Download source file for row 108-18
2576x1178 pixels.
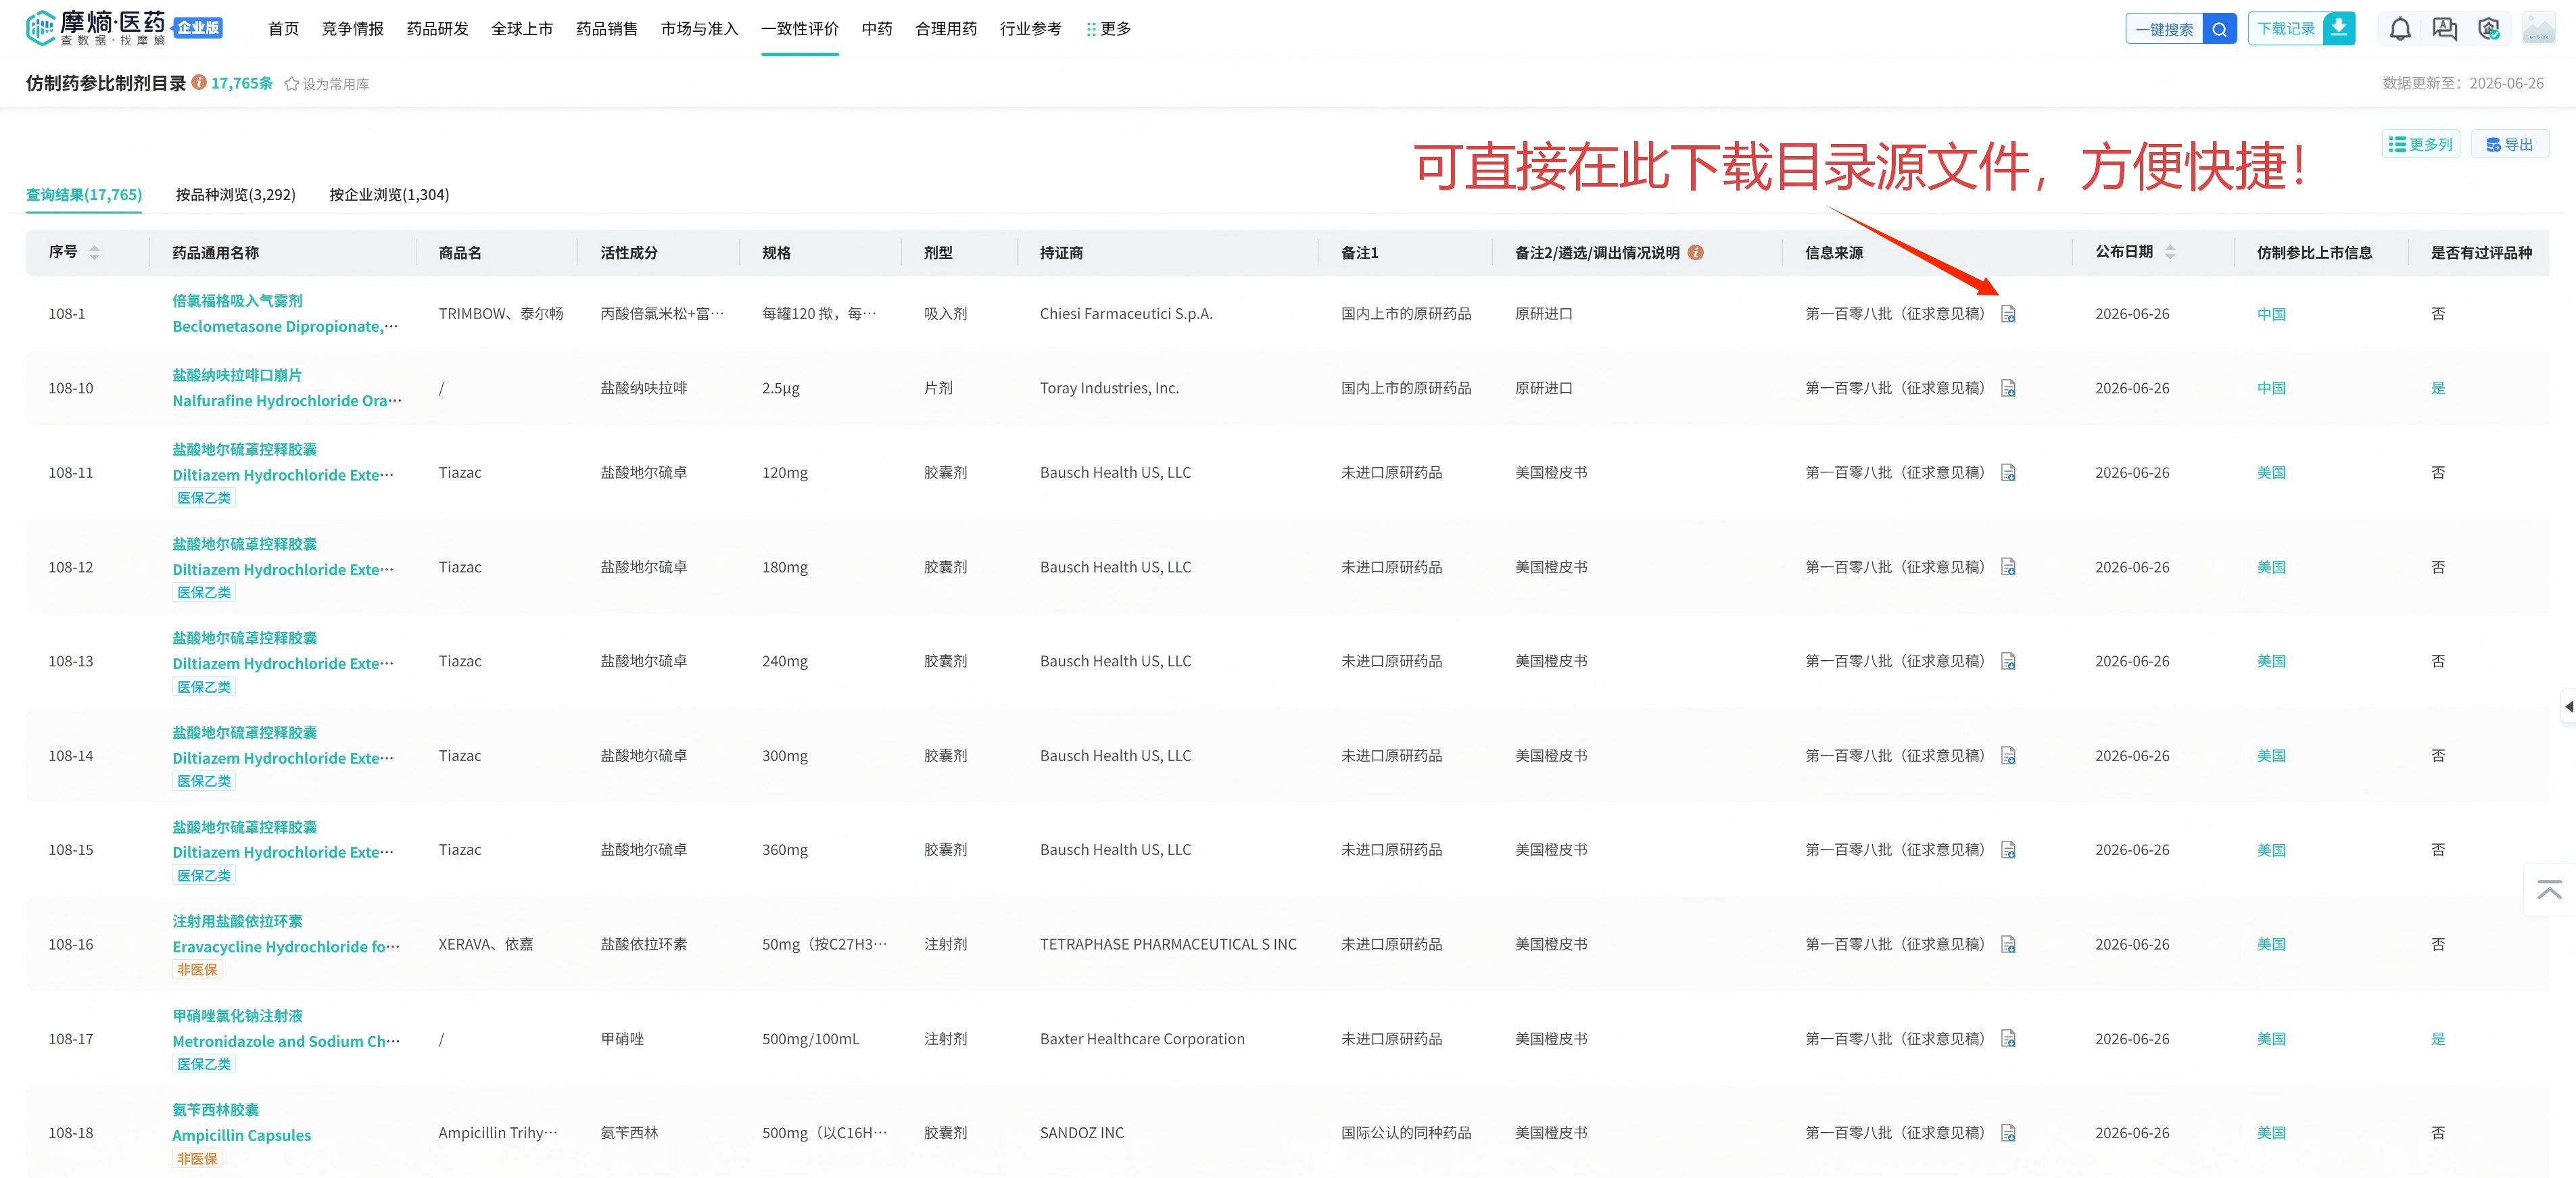(2008, 1133)
